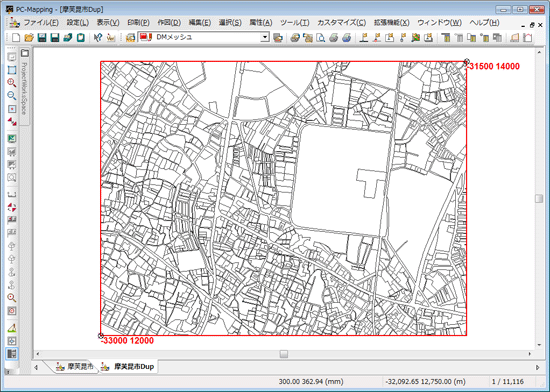Click the vertical scrollbar thumb
The width and height of the screenshot is (550, 392).
click(539, 199)
